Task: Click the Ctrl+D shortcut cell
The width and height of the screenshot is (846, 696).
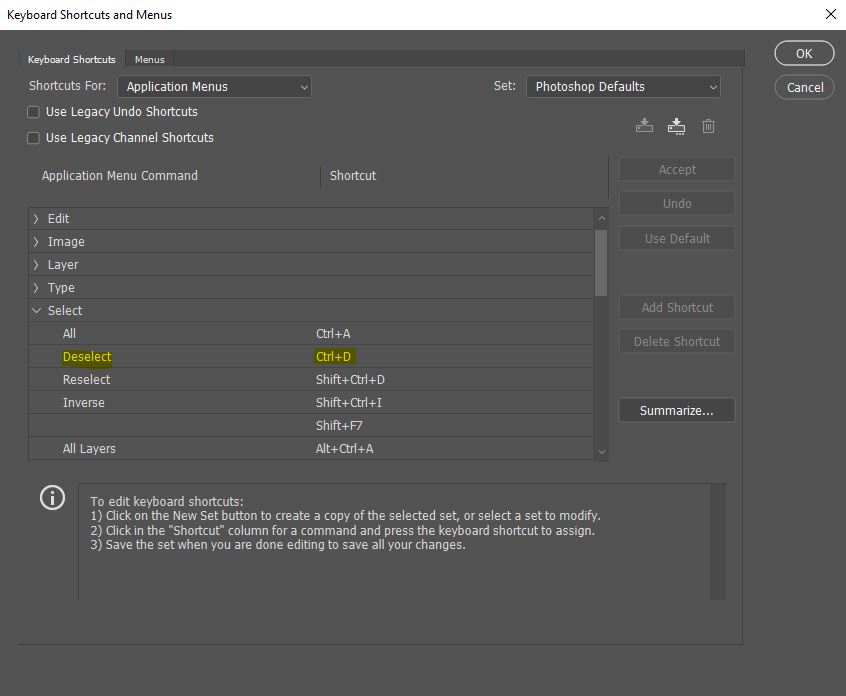Action: [x=333, y=357]
